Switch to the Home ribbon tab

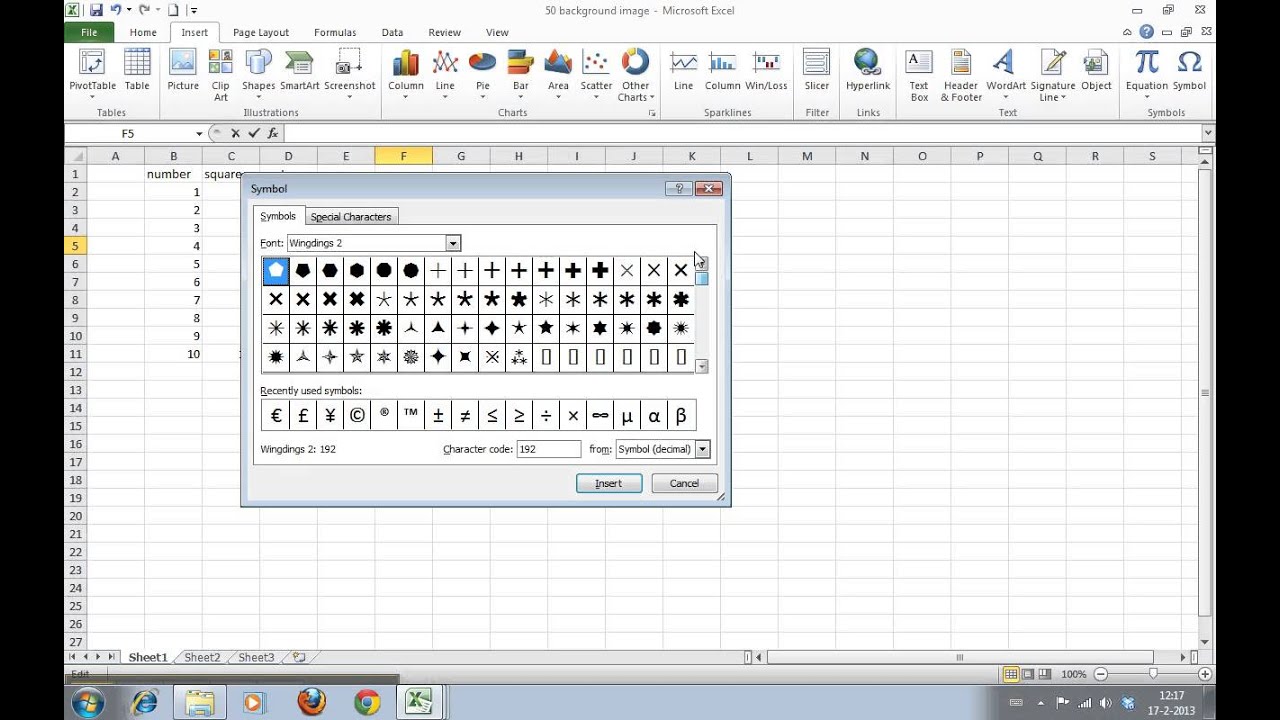(143, 32)
